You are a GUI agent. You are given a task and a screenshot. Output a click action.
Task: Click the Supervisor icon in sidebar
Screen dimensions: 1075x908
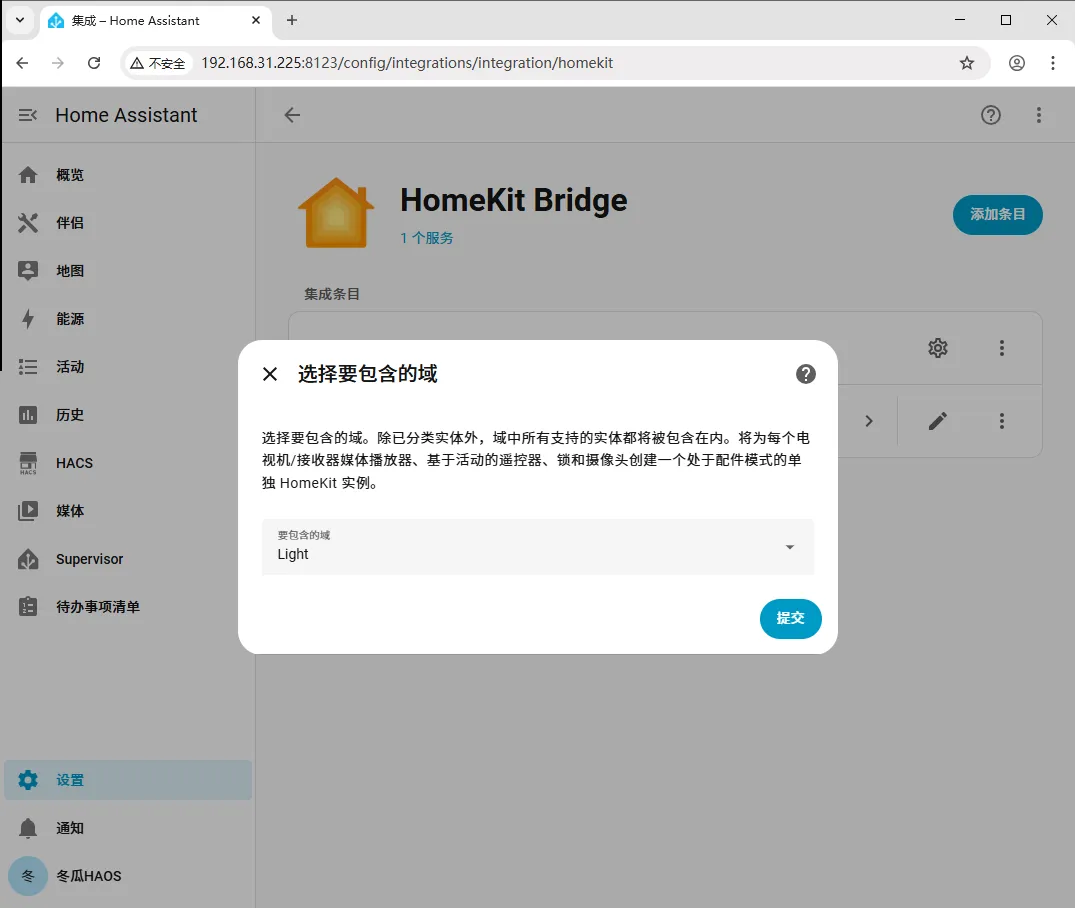[27, 559]
